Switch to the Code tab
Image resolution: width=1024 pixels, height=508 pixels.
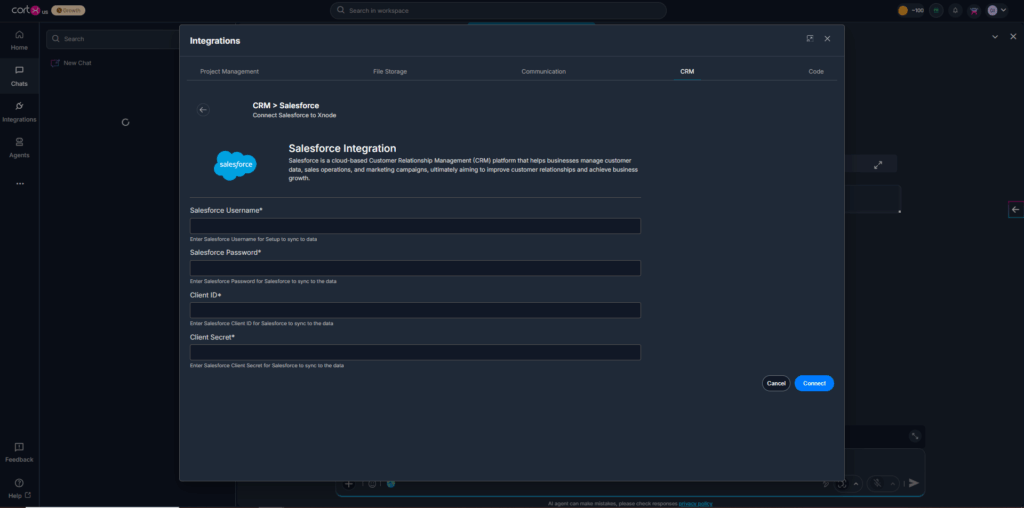pos(816,71)
